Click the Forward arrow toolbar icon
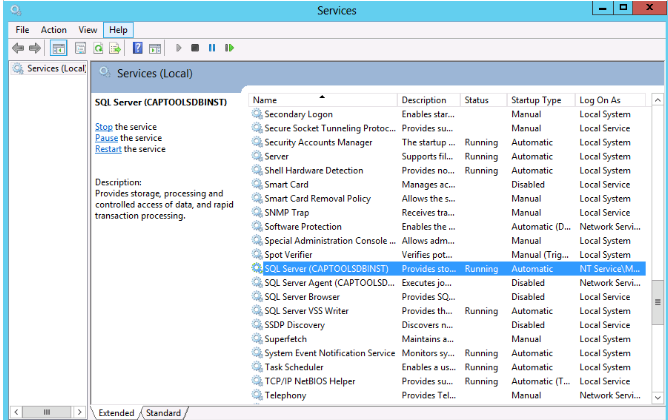Viewport: 668px width, 420px height. click(x=35, y=48)
